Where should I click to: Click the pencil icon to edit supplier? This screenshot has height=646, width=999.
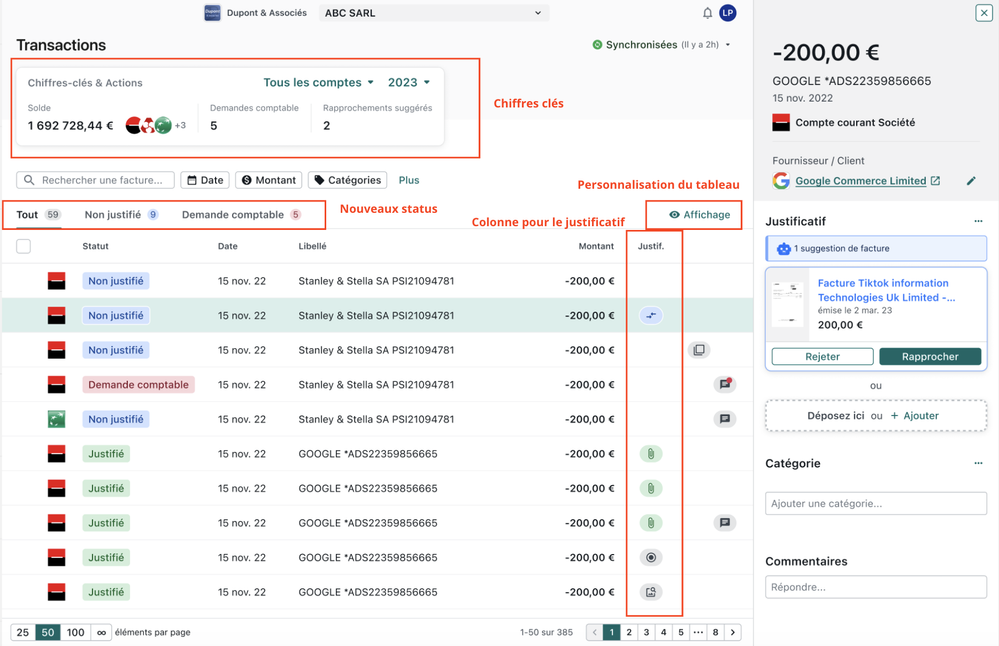tap(970, 181)
